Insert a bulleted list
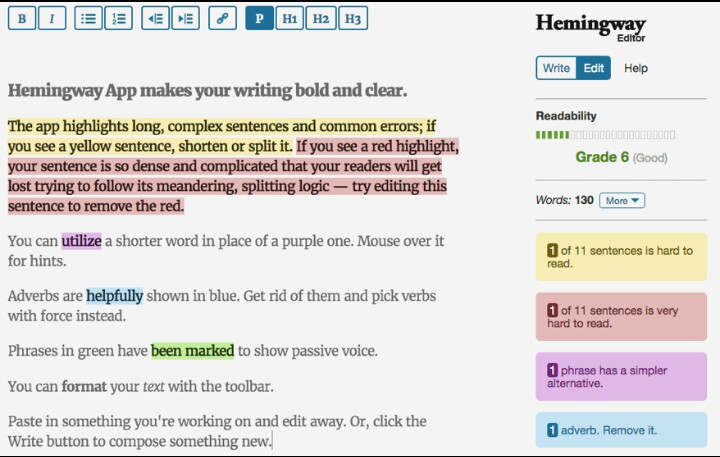This screenshot has width=720, height=457. pyautogui.click(x=89, y=18)
